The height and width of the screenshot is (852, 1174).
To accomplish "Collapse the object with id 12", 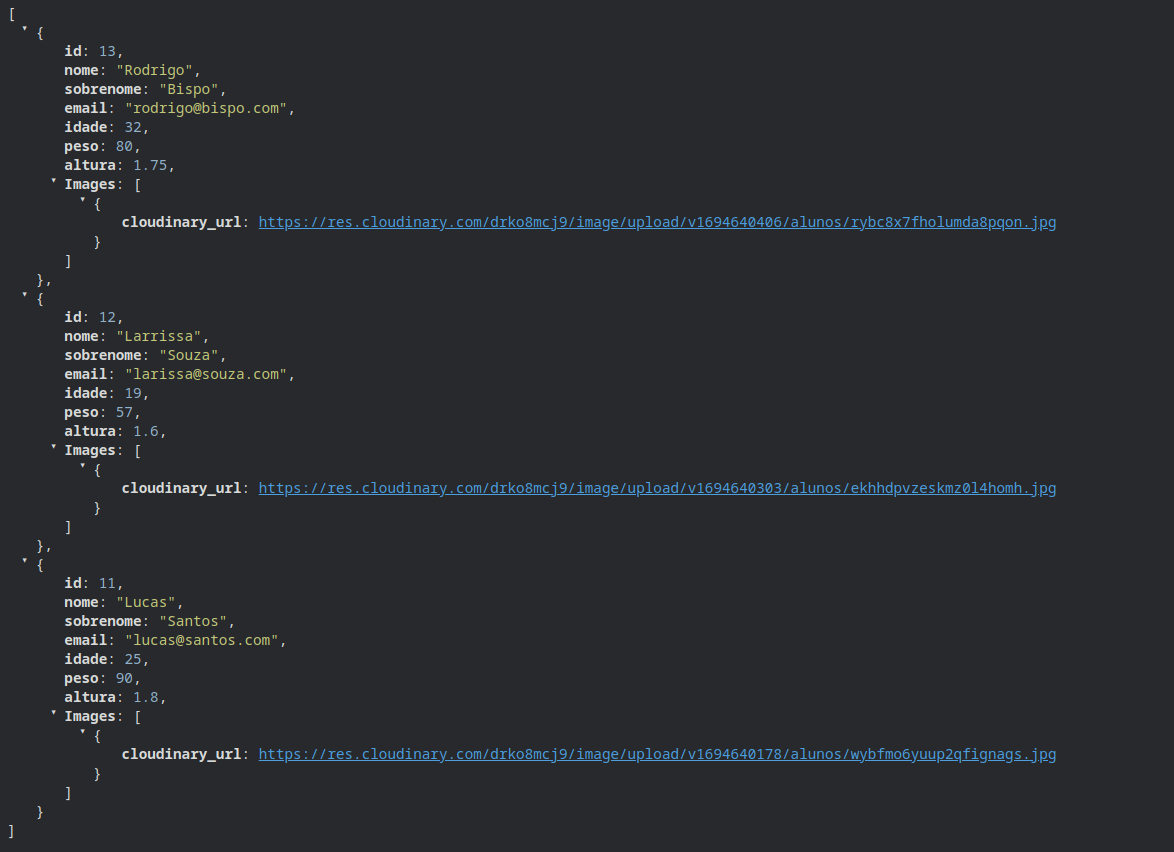I will (x=25, y=296).
